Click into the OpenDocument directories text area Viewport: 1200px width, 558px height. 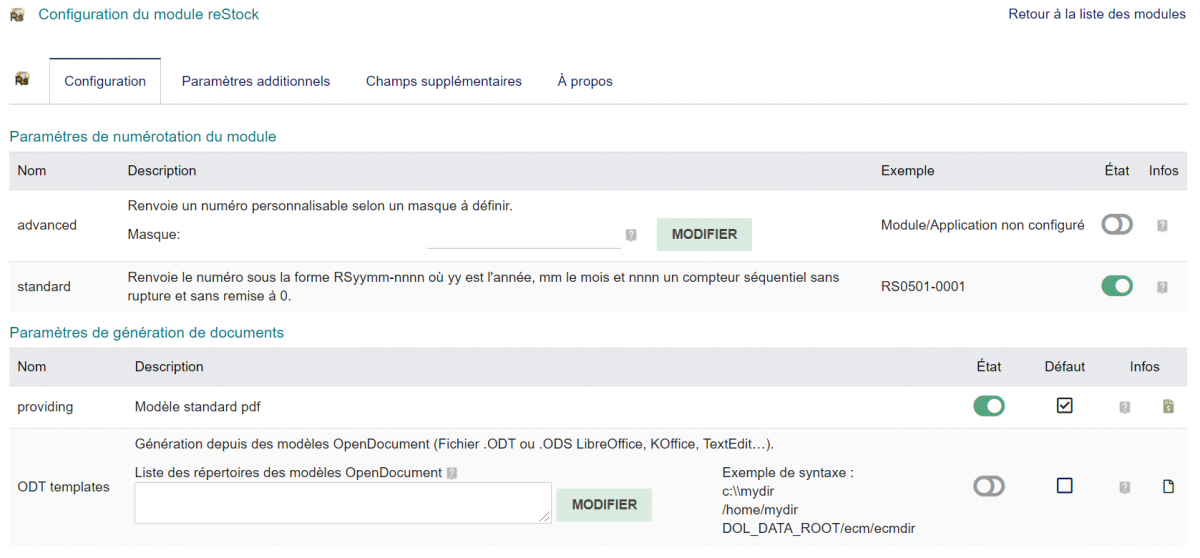(342, 502)
